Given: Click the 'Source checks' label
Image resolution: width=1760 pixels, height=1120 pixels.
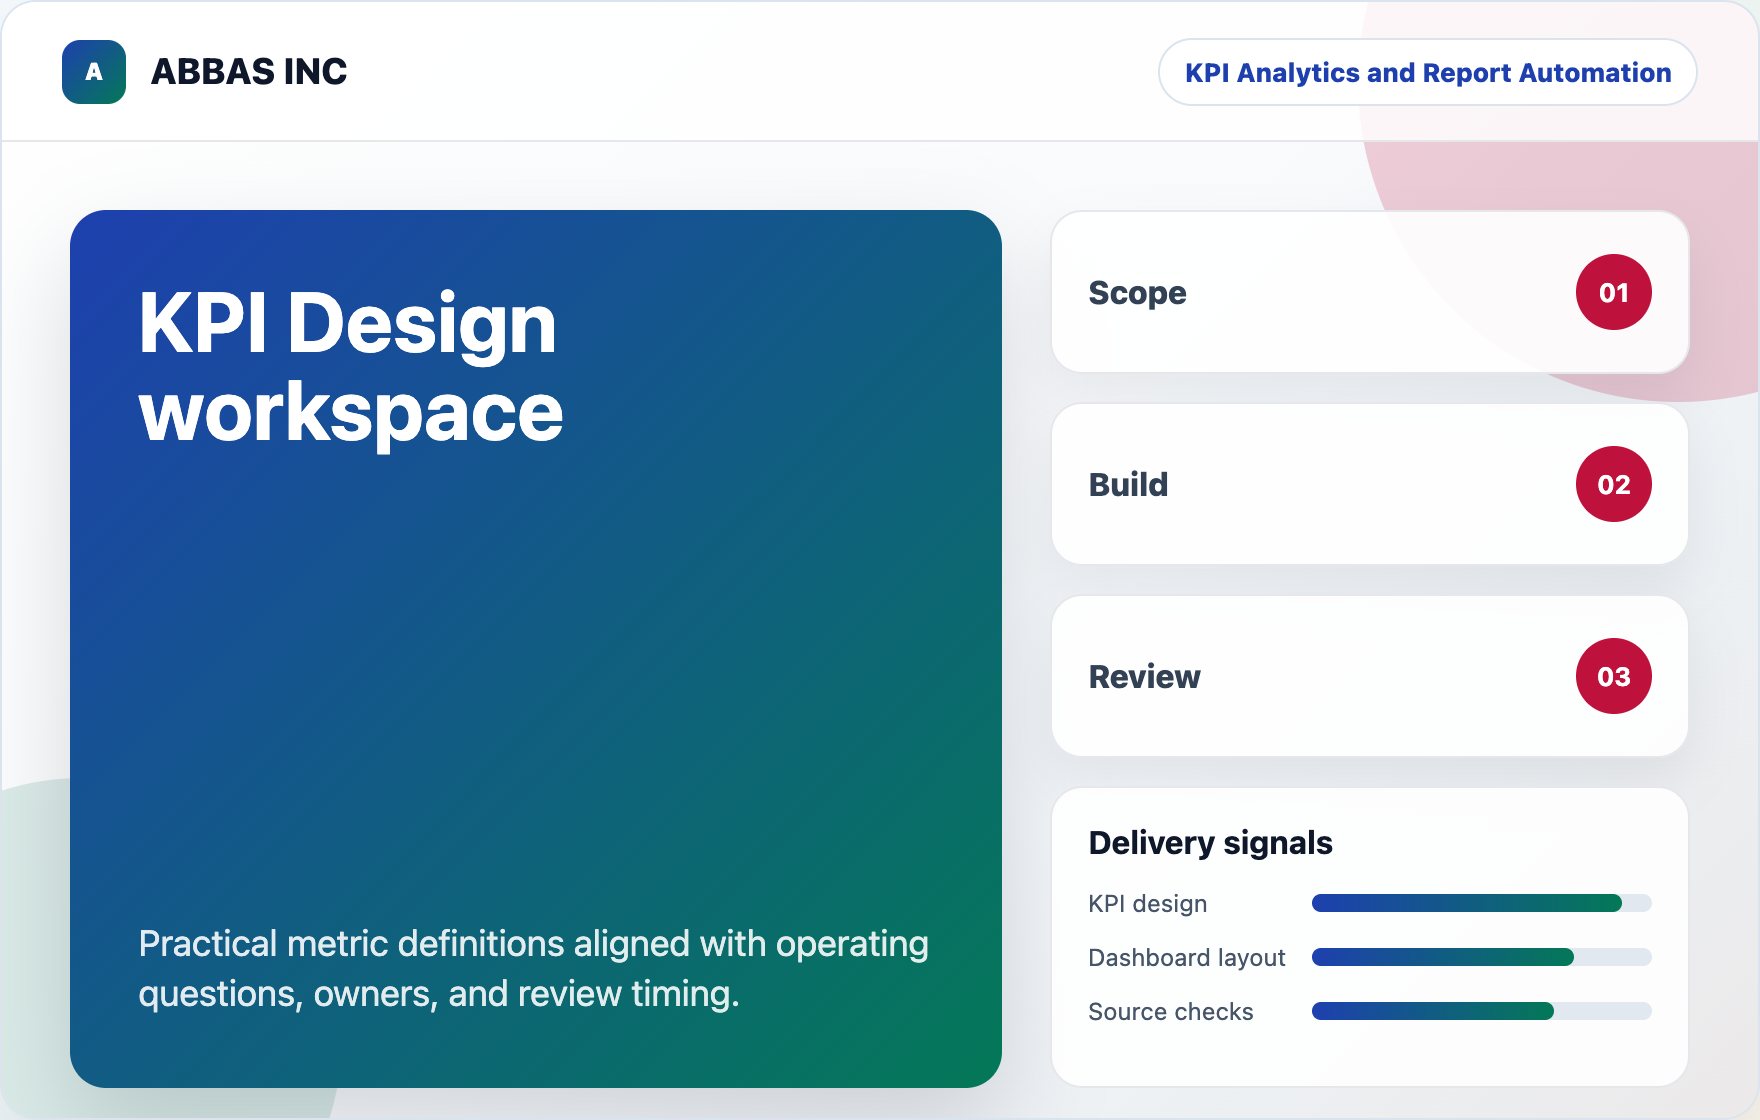Looking at the screenshot, I should [x=1170, y=1011].
